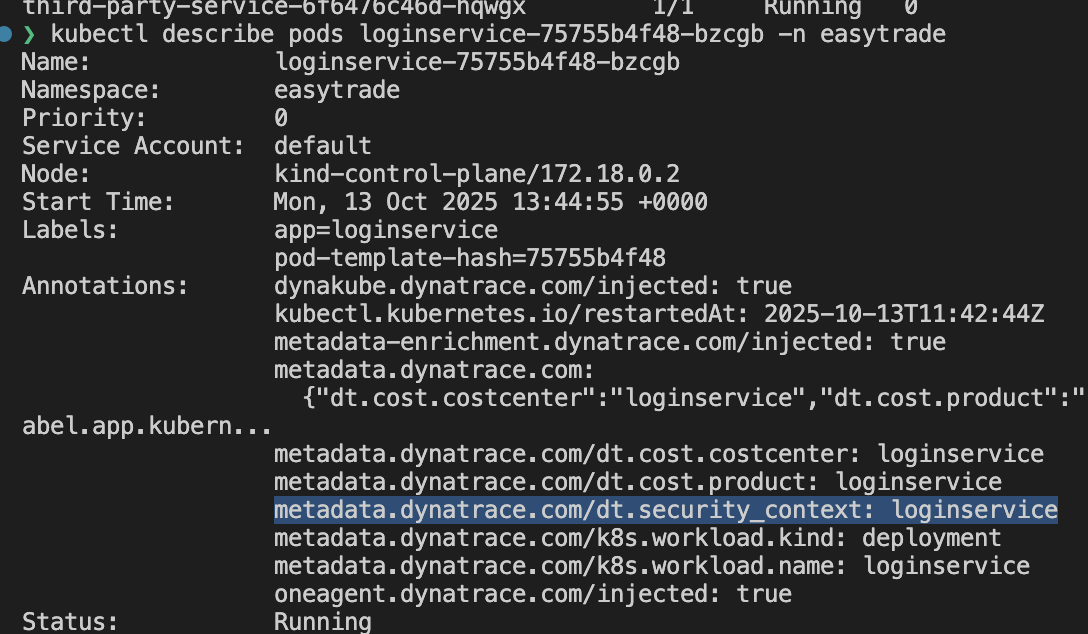Viewport: 1088px width, 634px height.
Task: Click the blue dot command status indicator
Action: [x=7, y=35]
